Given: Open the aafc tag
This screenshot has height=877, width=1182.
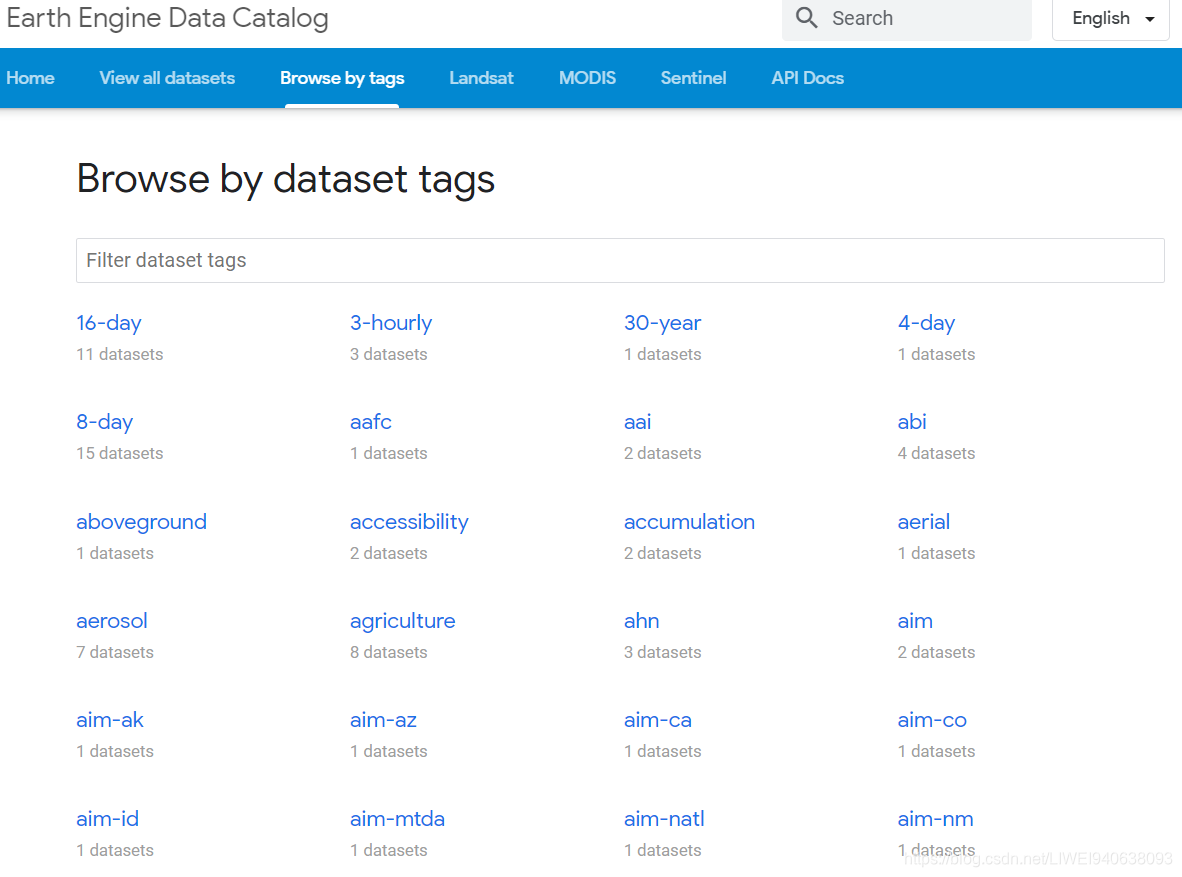Looking at the screenshot, I should [371, 422].
